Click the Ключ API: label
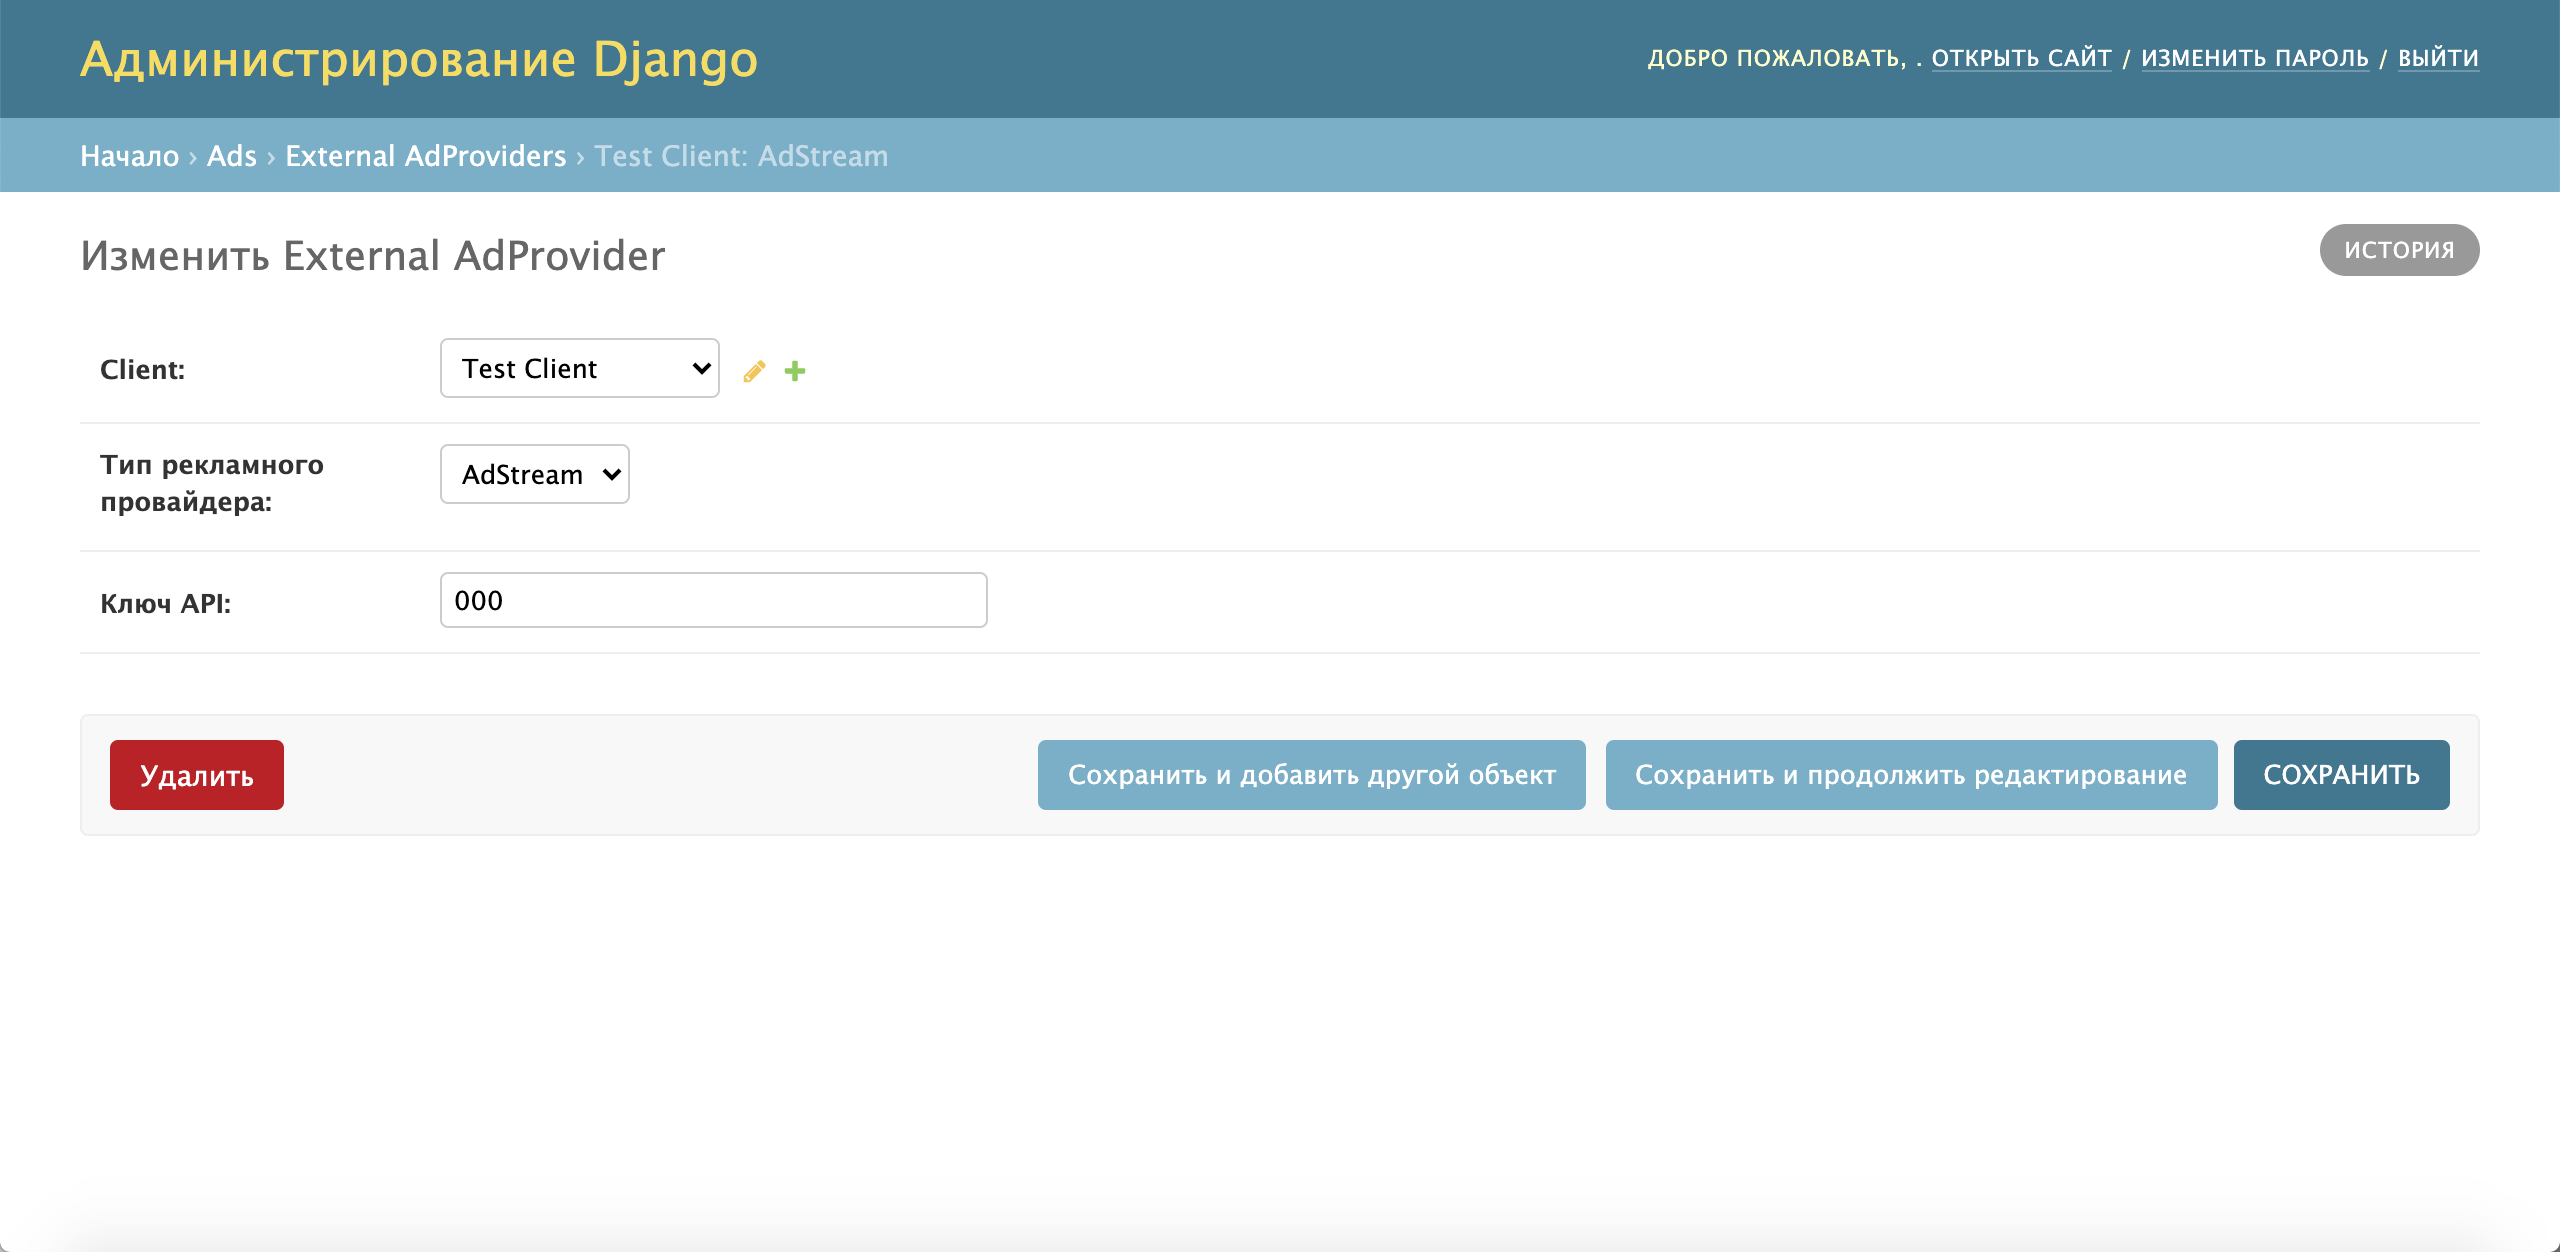Image resolution: width=2560 pixels, height=1252 pixels. click(166, 604)
